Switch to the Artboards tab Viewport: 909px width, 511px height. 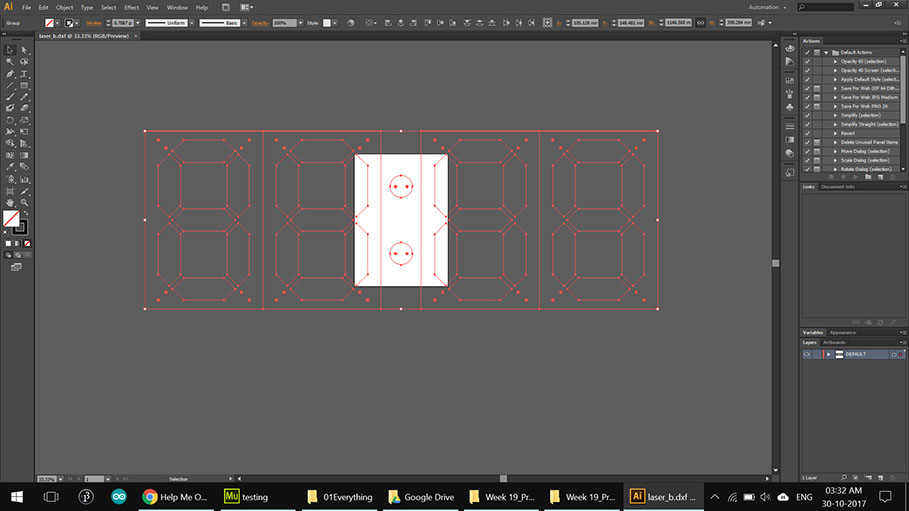click(834, 343)
